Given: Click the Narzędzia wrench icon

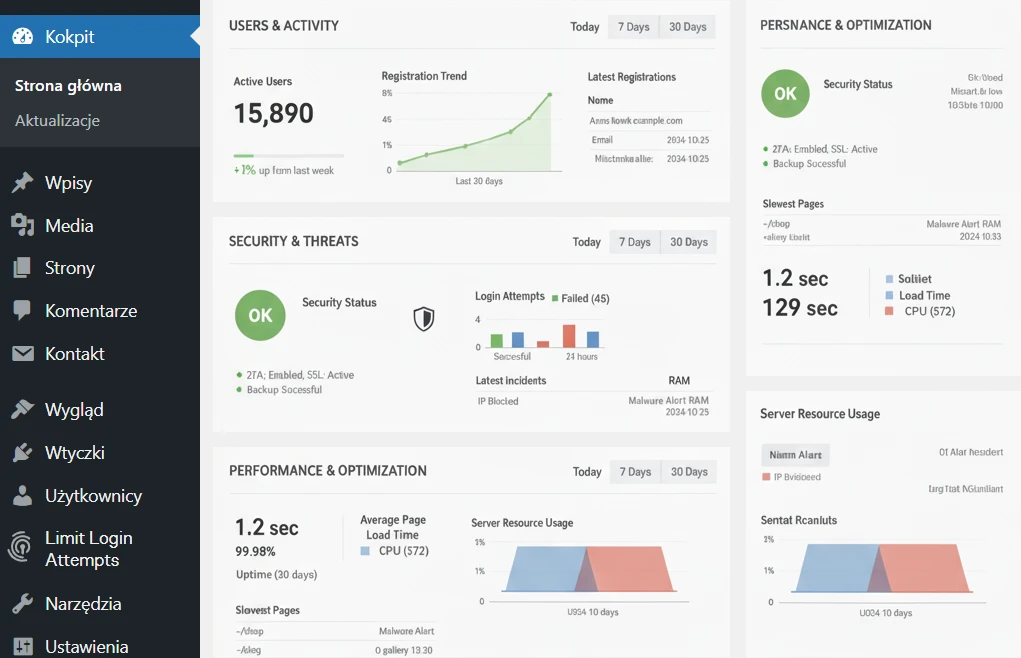Looking at the screenshot, I should coord(22,604).
